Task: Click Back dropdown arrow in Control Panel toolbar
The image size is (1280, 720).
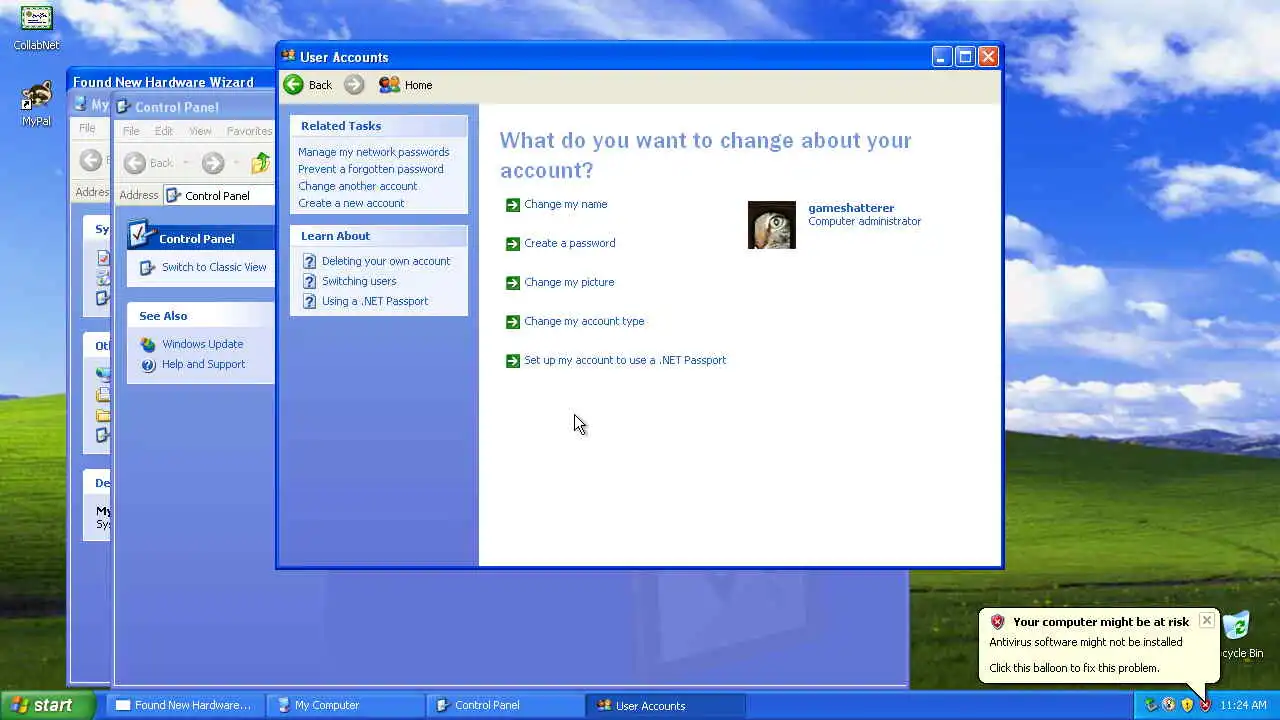Action: pos(186,163)
